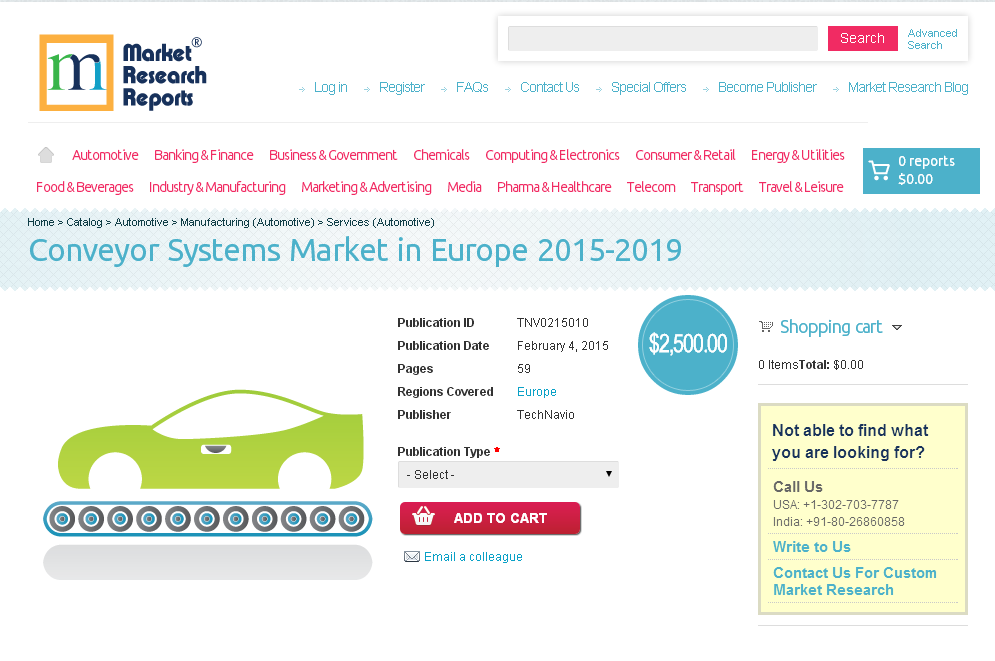
Task: Click the Market Research Reports logo
Action: click(x=122, y=72)
